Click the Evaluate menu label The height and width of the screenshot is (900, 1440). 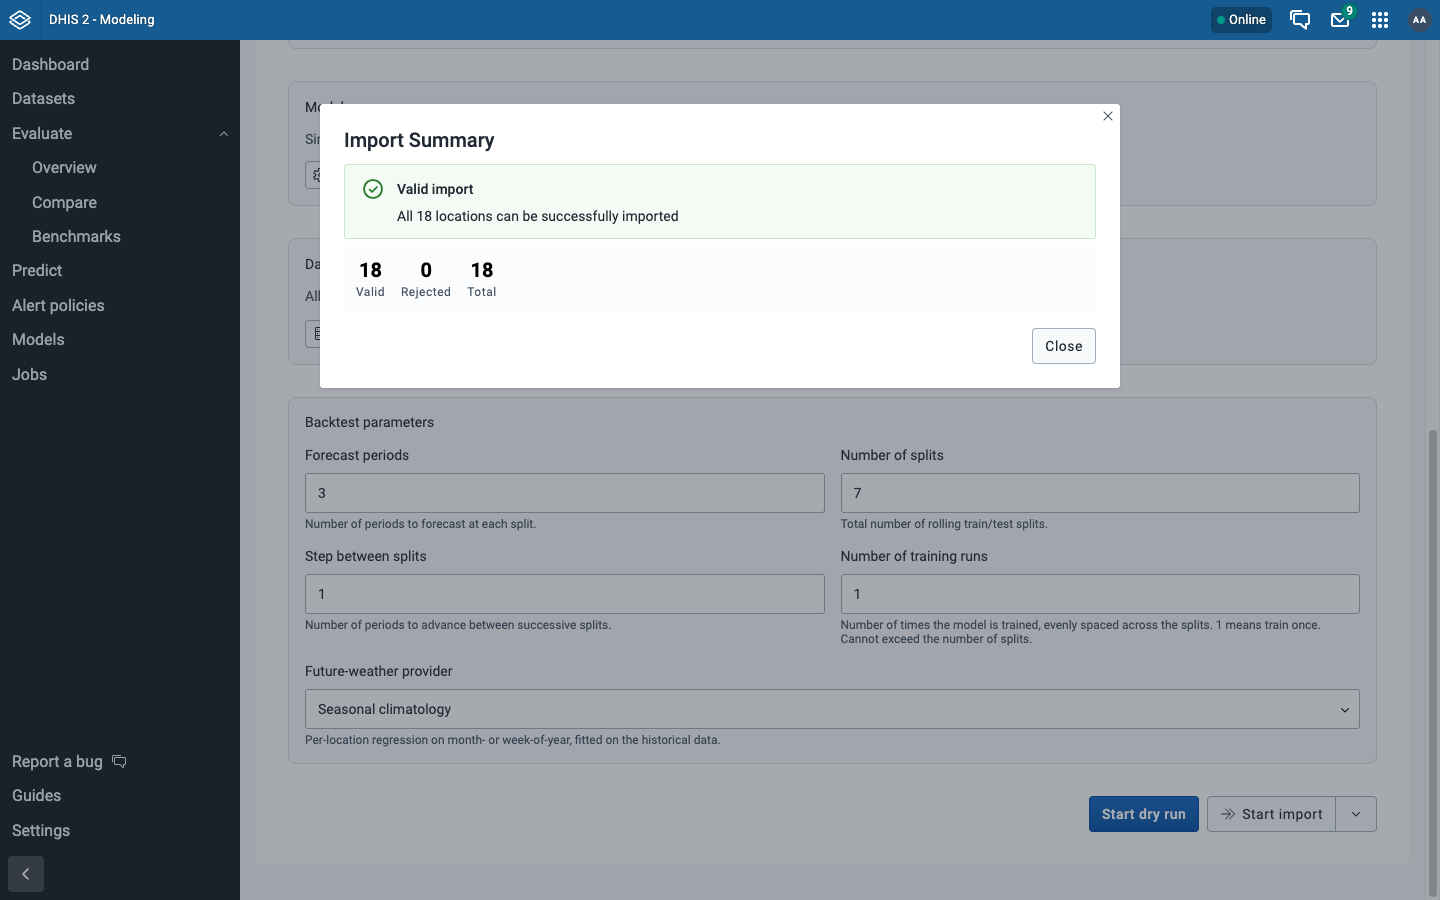click(x=42, y=134)
